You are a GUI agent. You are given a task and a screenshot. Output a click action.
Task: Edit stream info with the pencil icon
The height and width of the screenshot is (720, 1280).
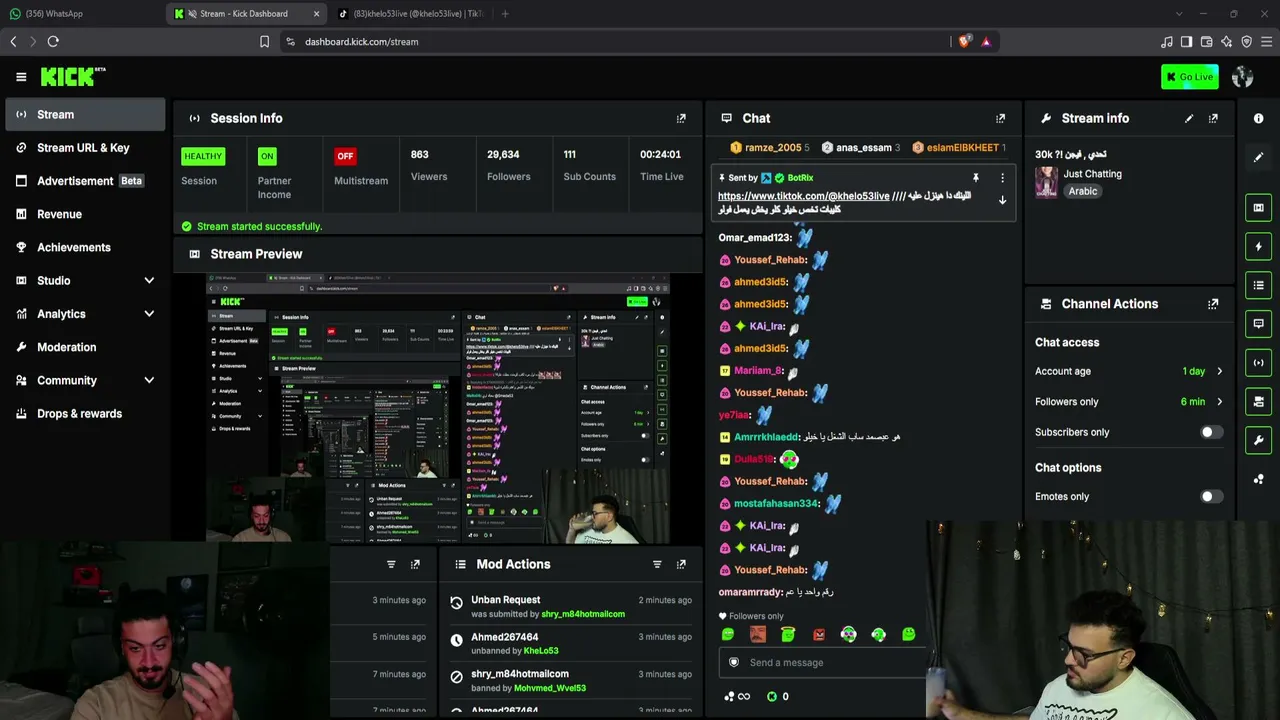tap(1189, 118)
